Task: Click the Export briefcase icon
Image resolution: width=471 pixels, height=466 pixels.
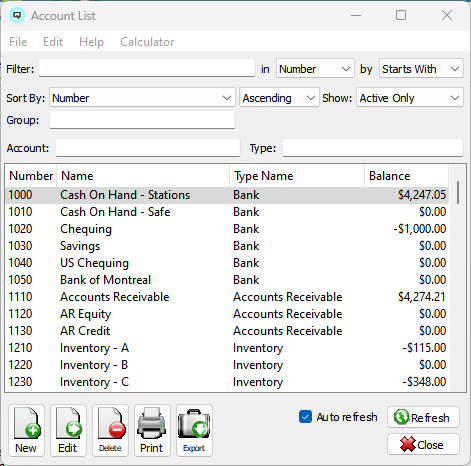Action: pyautogui.click(x=194, y=430)
